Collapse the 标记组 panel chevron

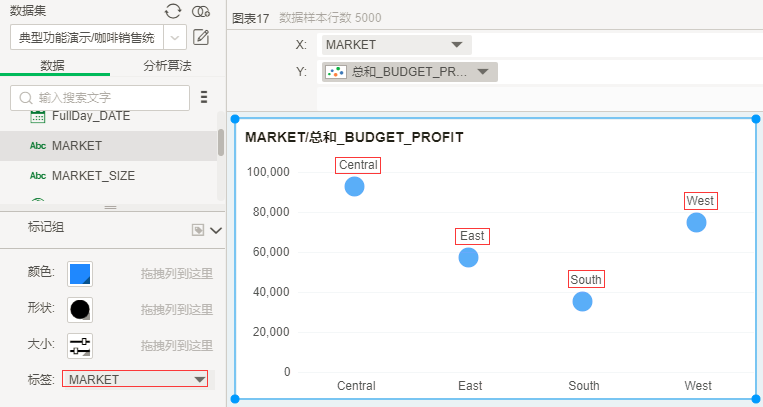(216, 230)
